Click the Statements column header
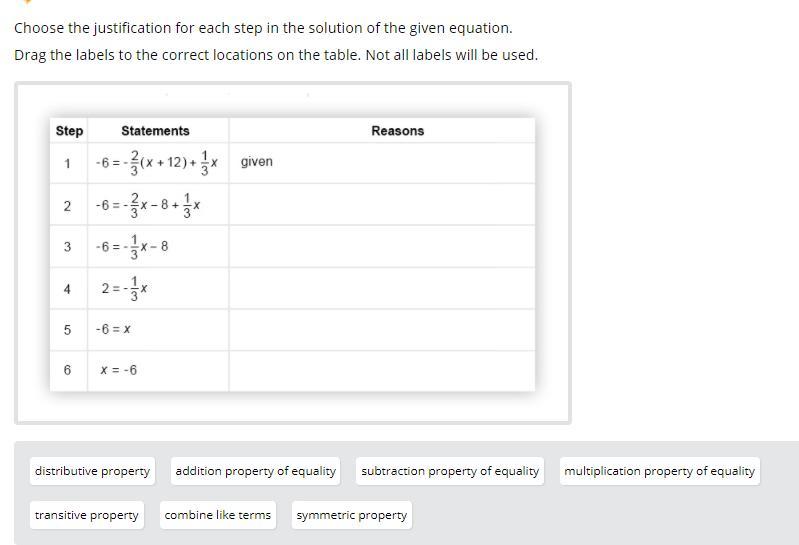This screenshot has width=799, height=545. 155,131
